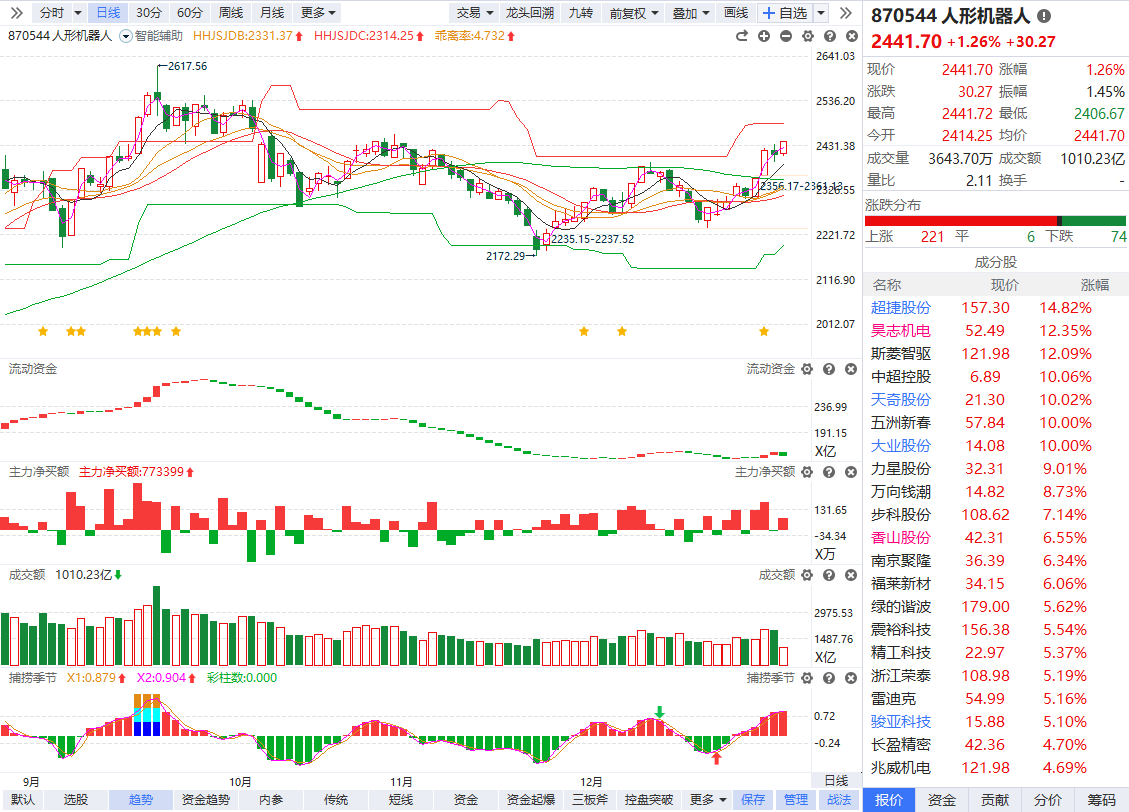Open the 前复权 dropdown
The width and height of the screenshot is (1129, 812).
tap(634, 13)
